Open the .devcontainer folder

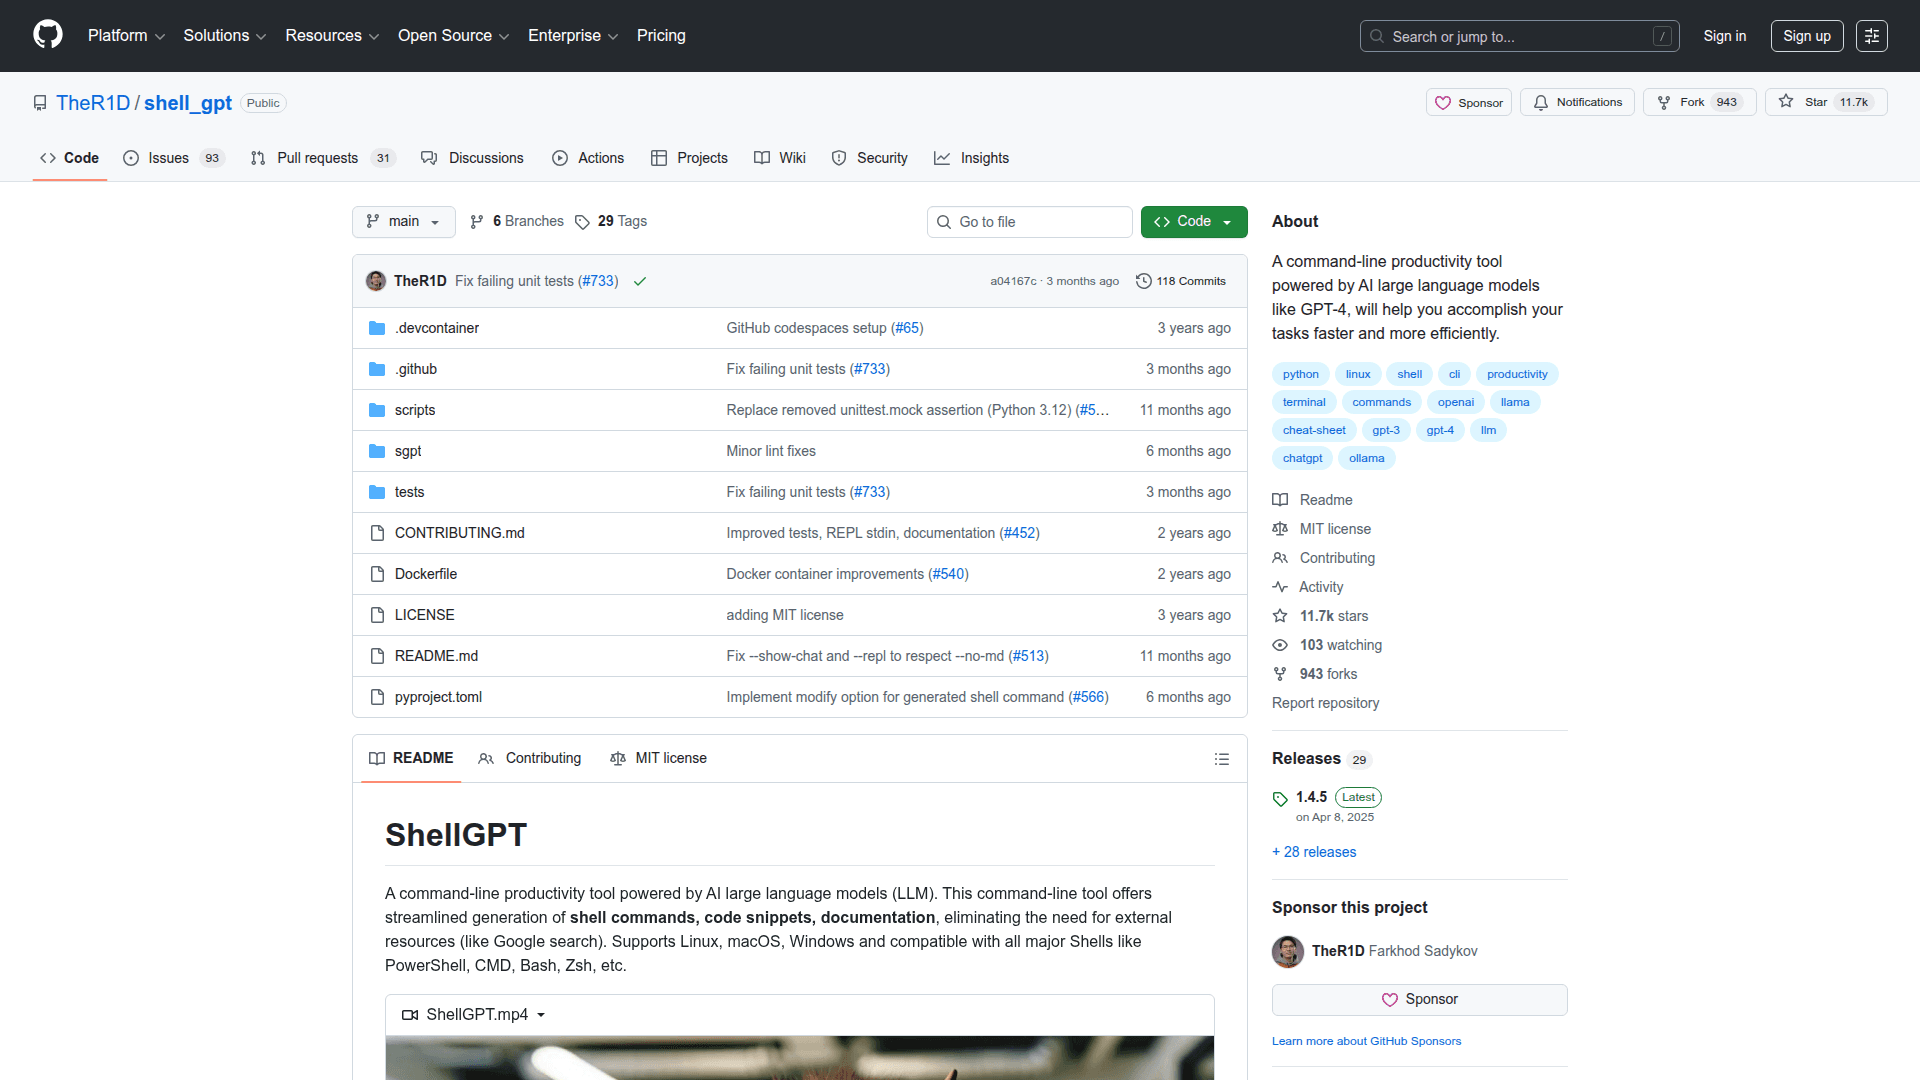pyautogui.click(x=436, y=328)
